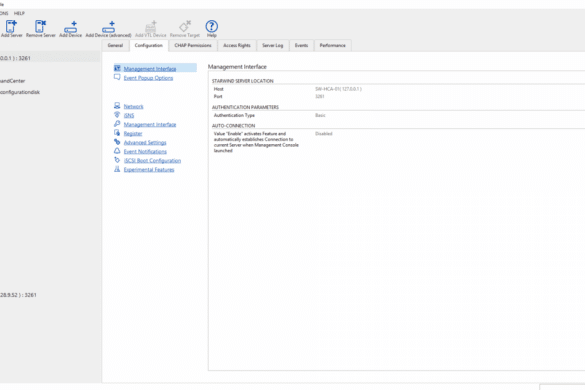Viewport: 585px width, 390px height.
Task: Open Help from the toolbar icon
Action: point(212,26)
